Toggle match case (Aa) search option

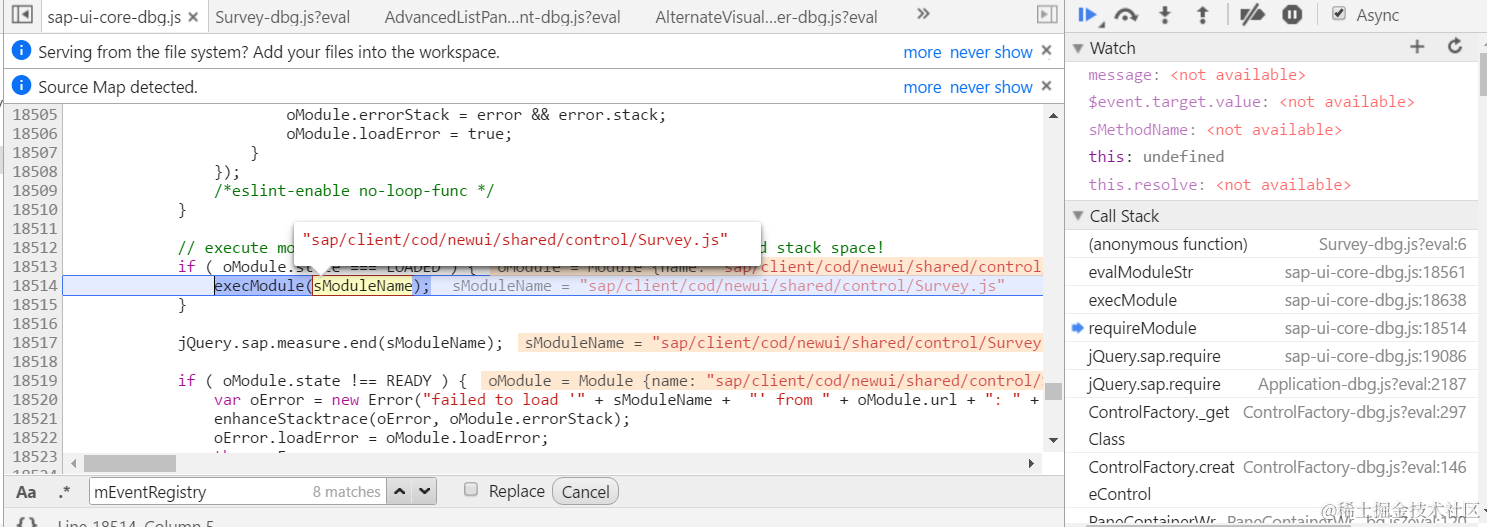tap(27, 492)
